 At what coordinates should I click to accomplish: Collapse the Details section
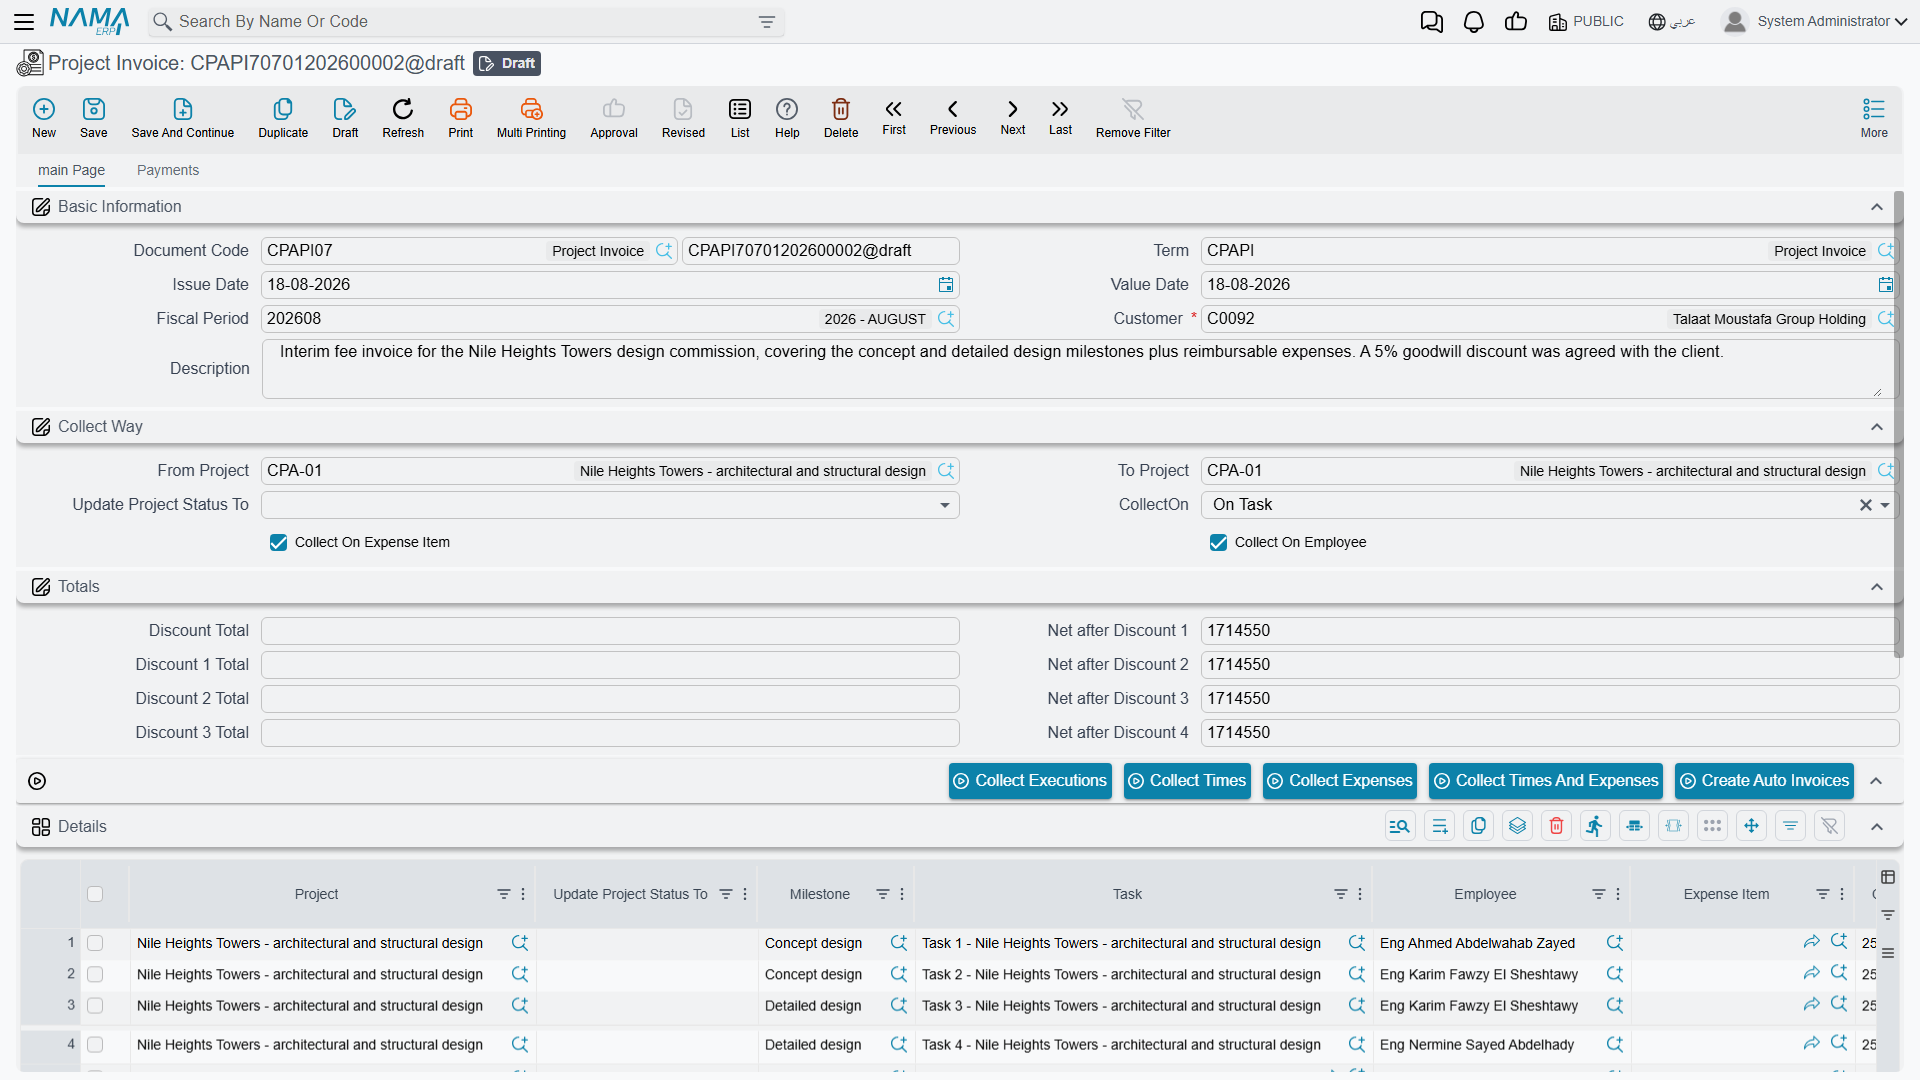click(x=1877, y=827)
